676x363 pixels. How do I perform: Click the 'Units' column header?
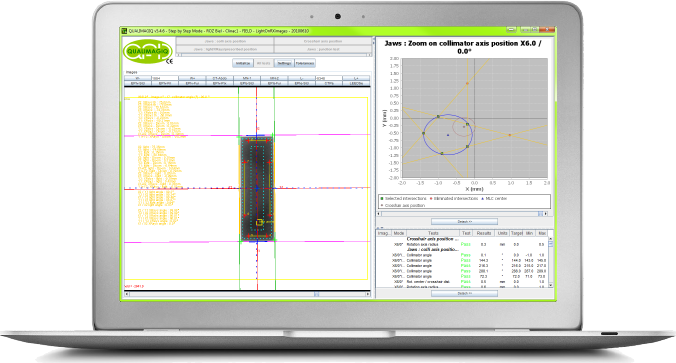click(502, 233)
